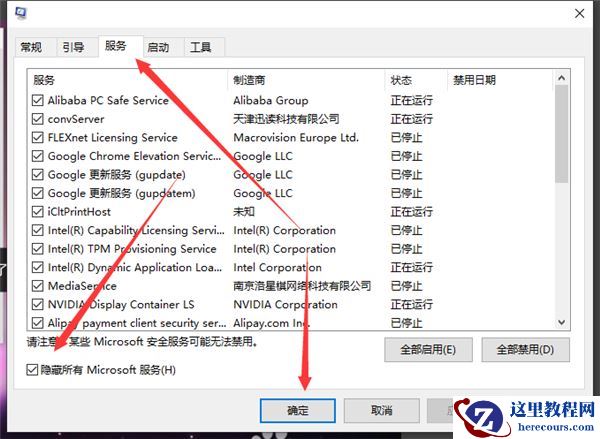The image size is (600, 439).
Task: Click the 全部禁用(D) button
Action: coord(525,349)
